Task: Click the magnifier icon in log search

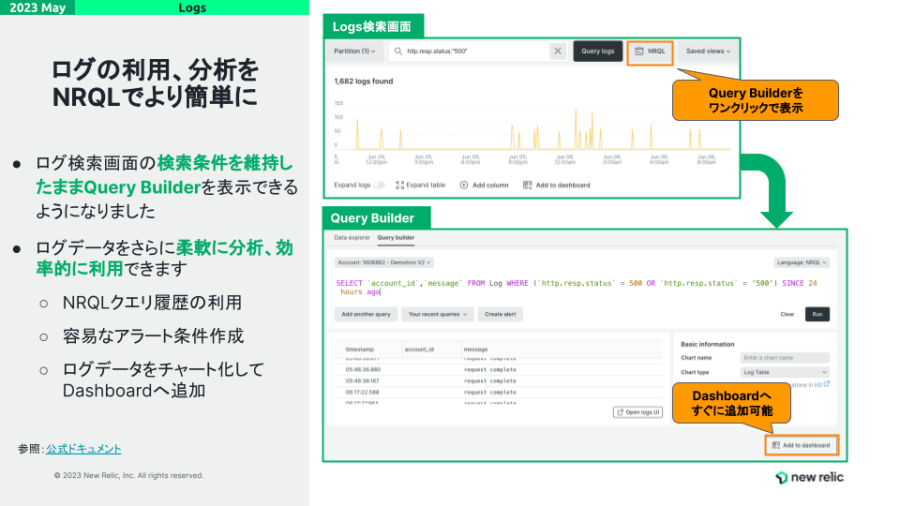Action: coord(398,51)
